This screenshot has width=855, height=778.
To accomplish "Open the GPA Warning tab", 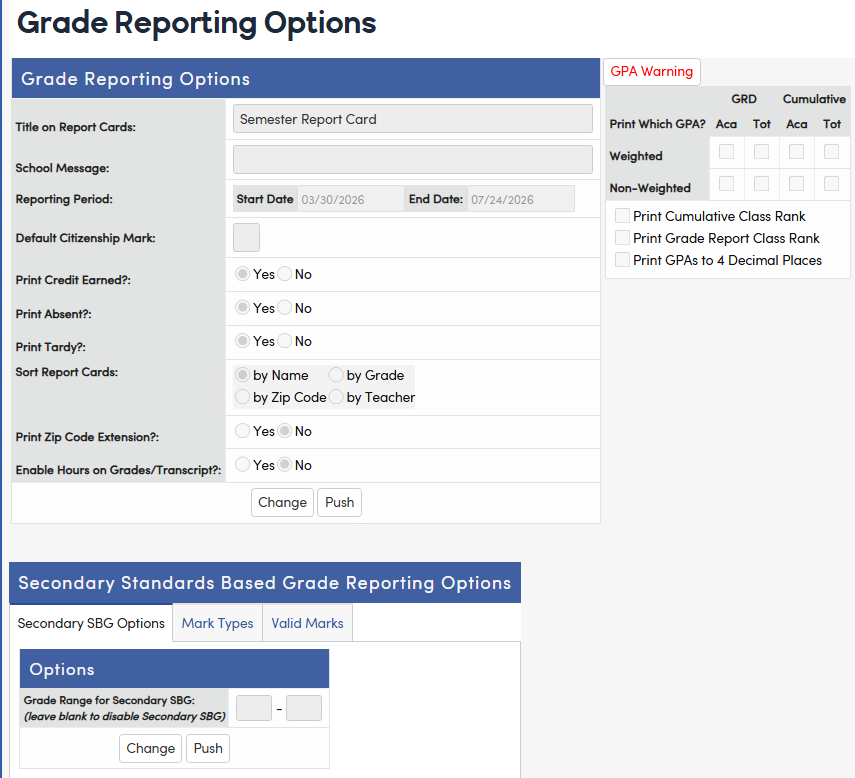I will click(x=652, y=71).
